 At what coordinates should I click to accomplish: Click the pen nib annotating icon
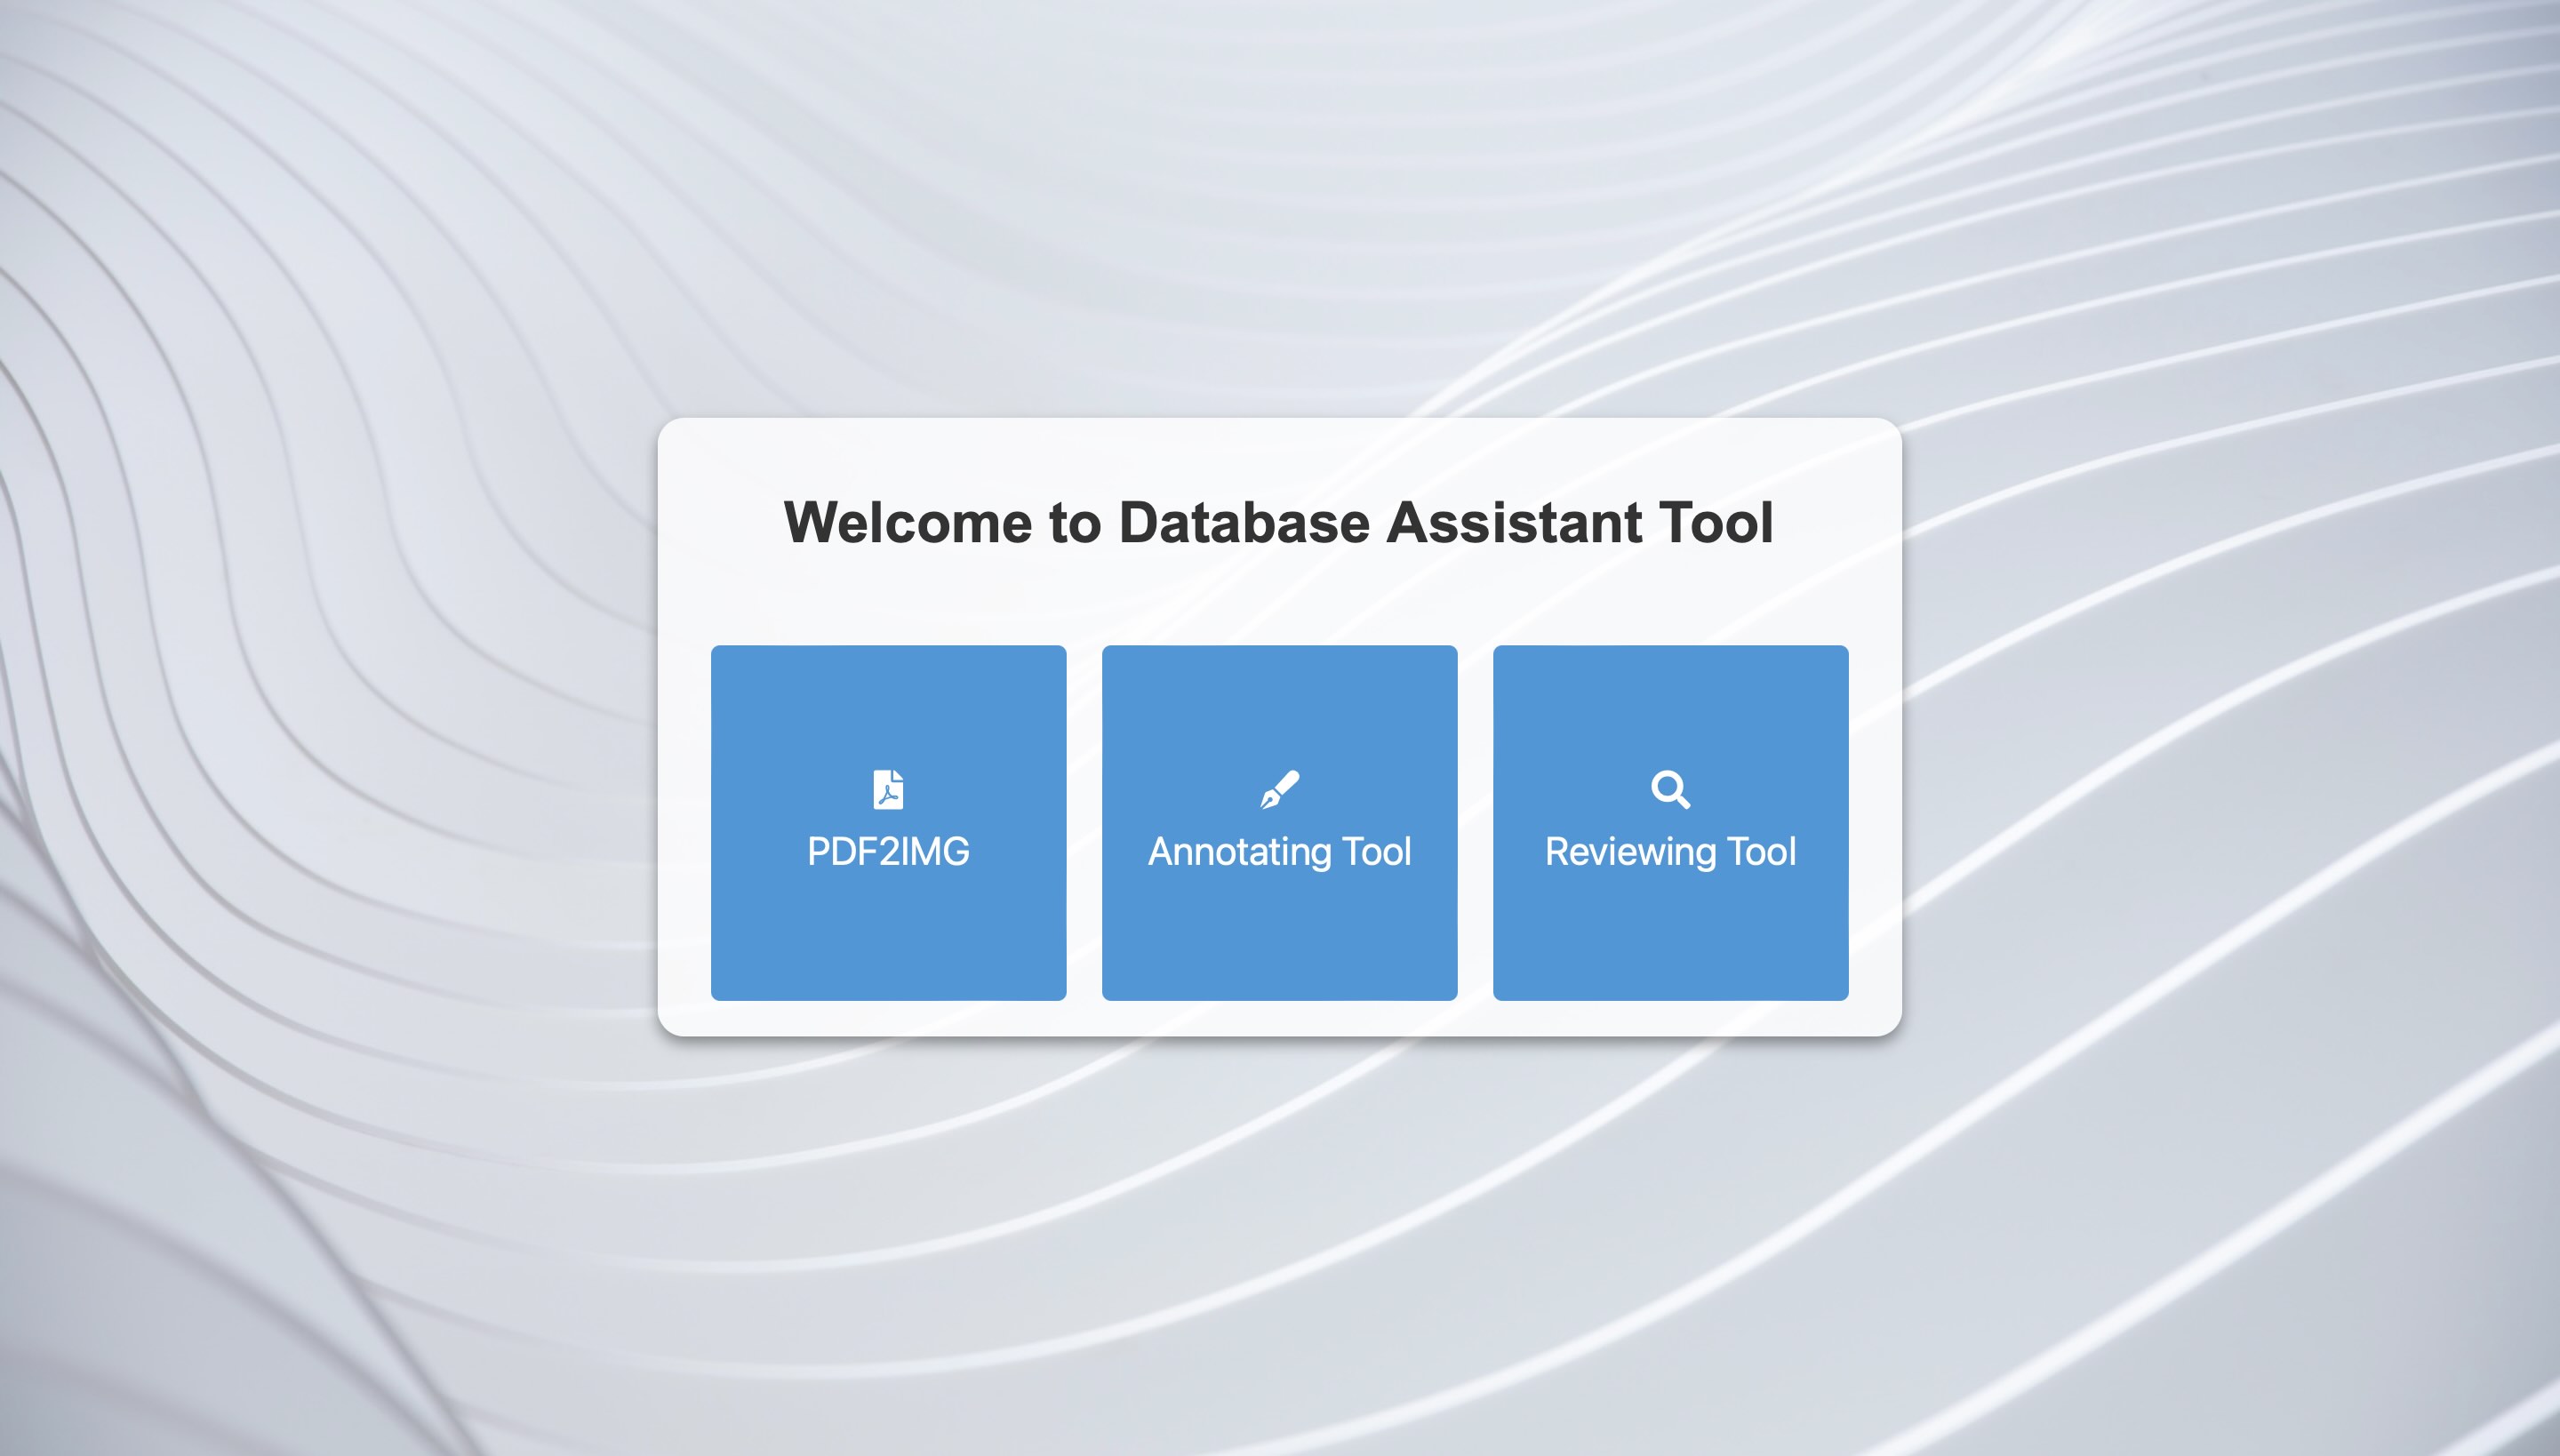(x=1279, y=789)
